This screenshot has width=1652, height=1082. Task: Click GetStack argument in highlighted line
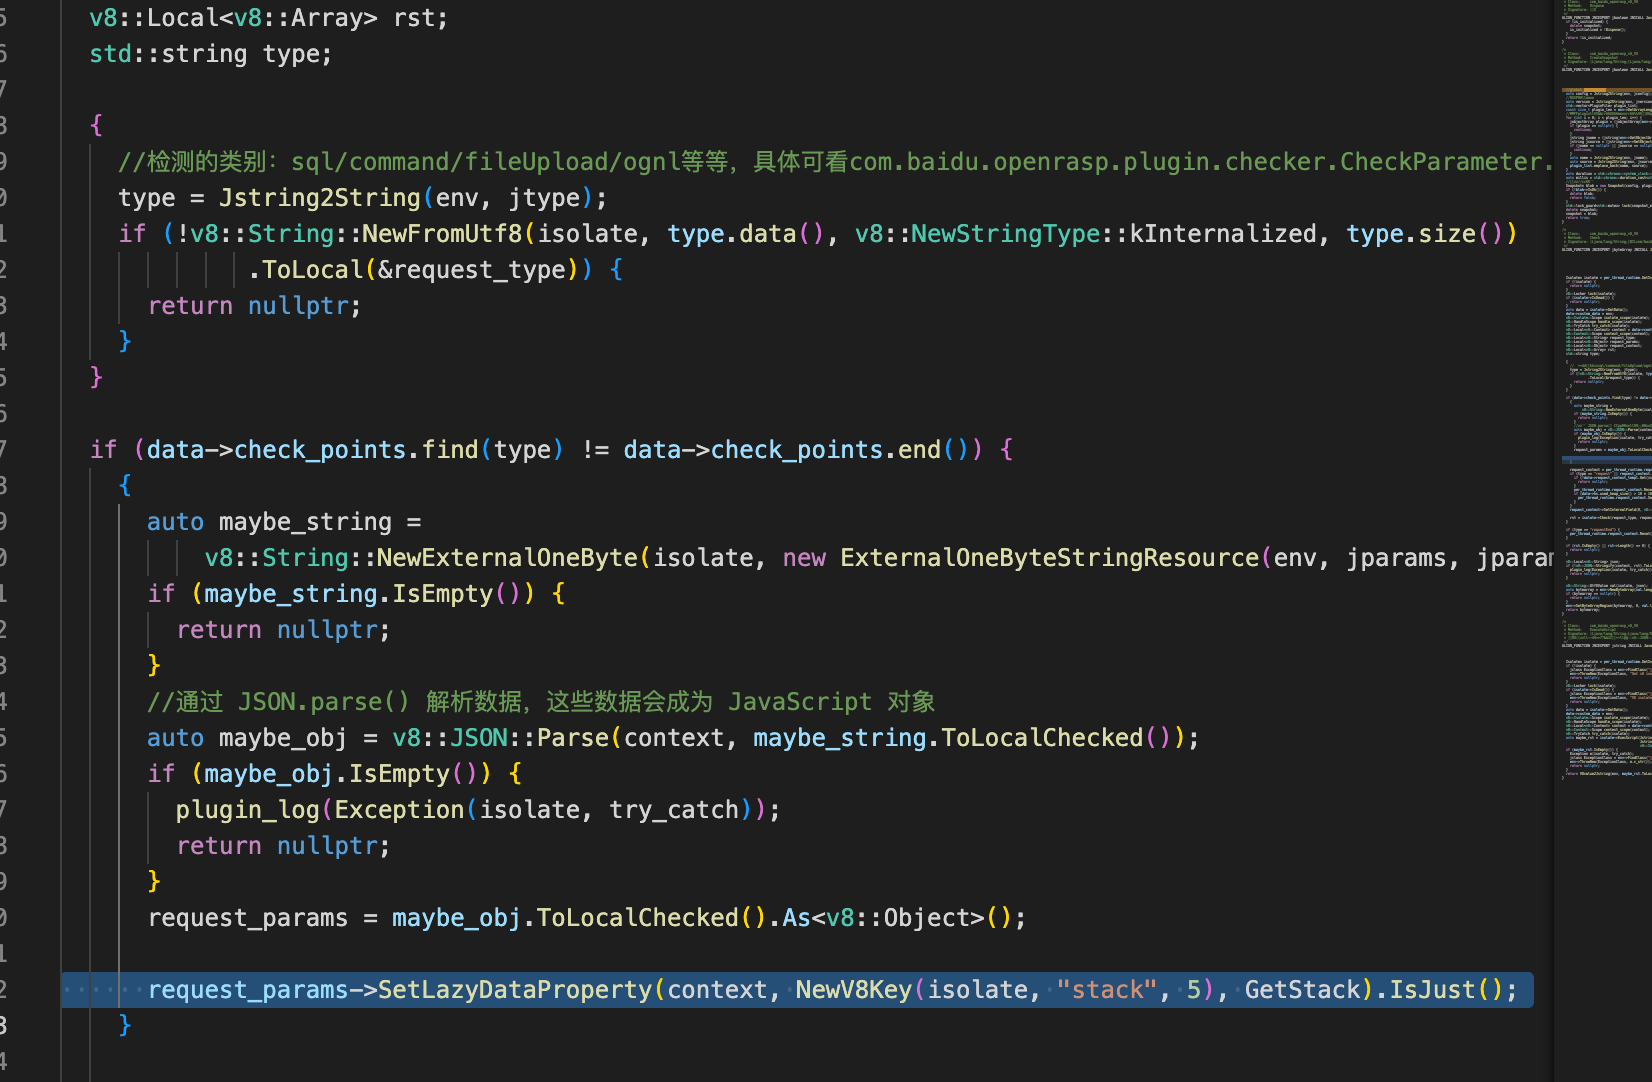[x=1302, y=990]
